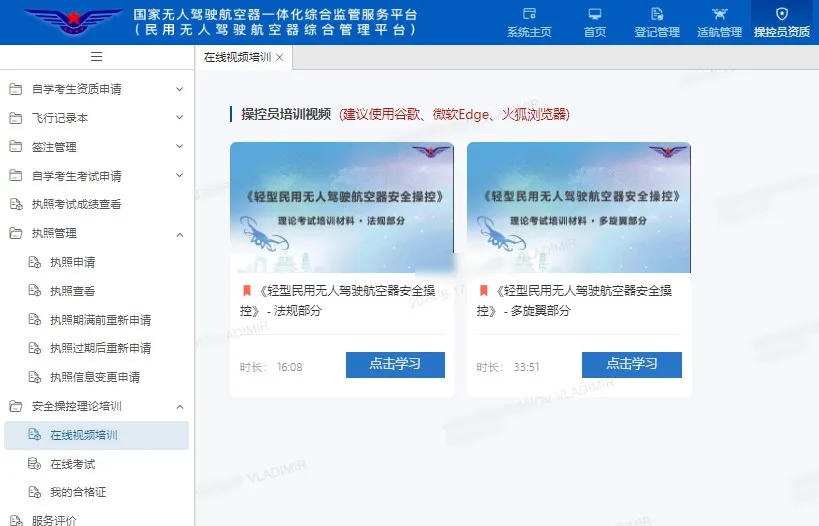Select 登记管理 document icon in the header
This screenshot has height=526, width=819.
657,14
